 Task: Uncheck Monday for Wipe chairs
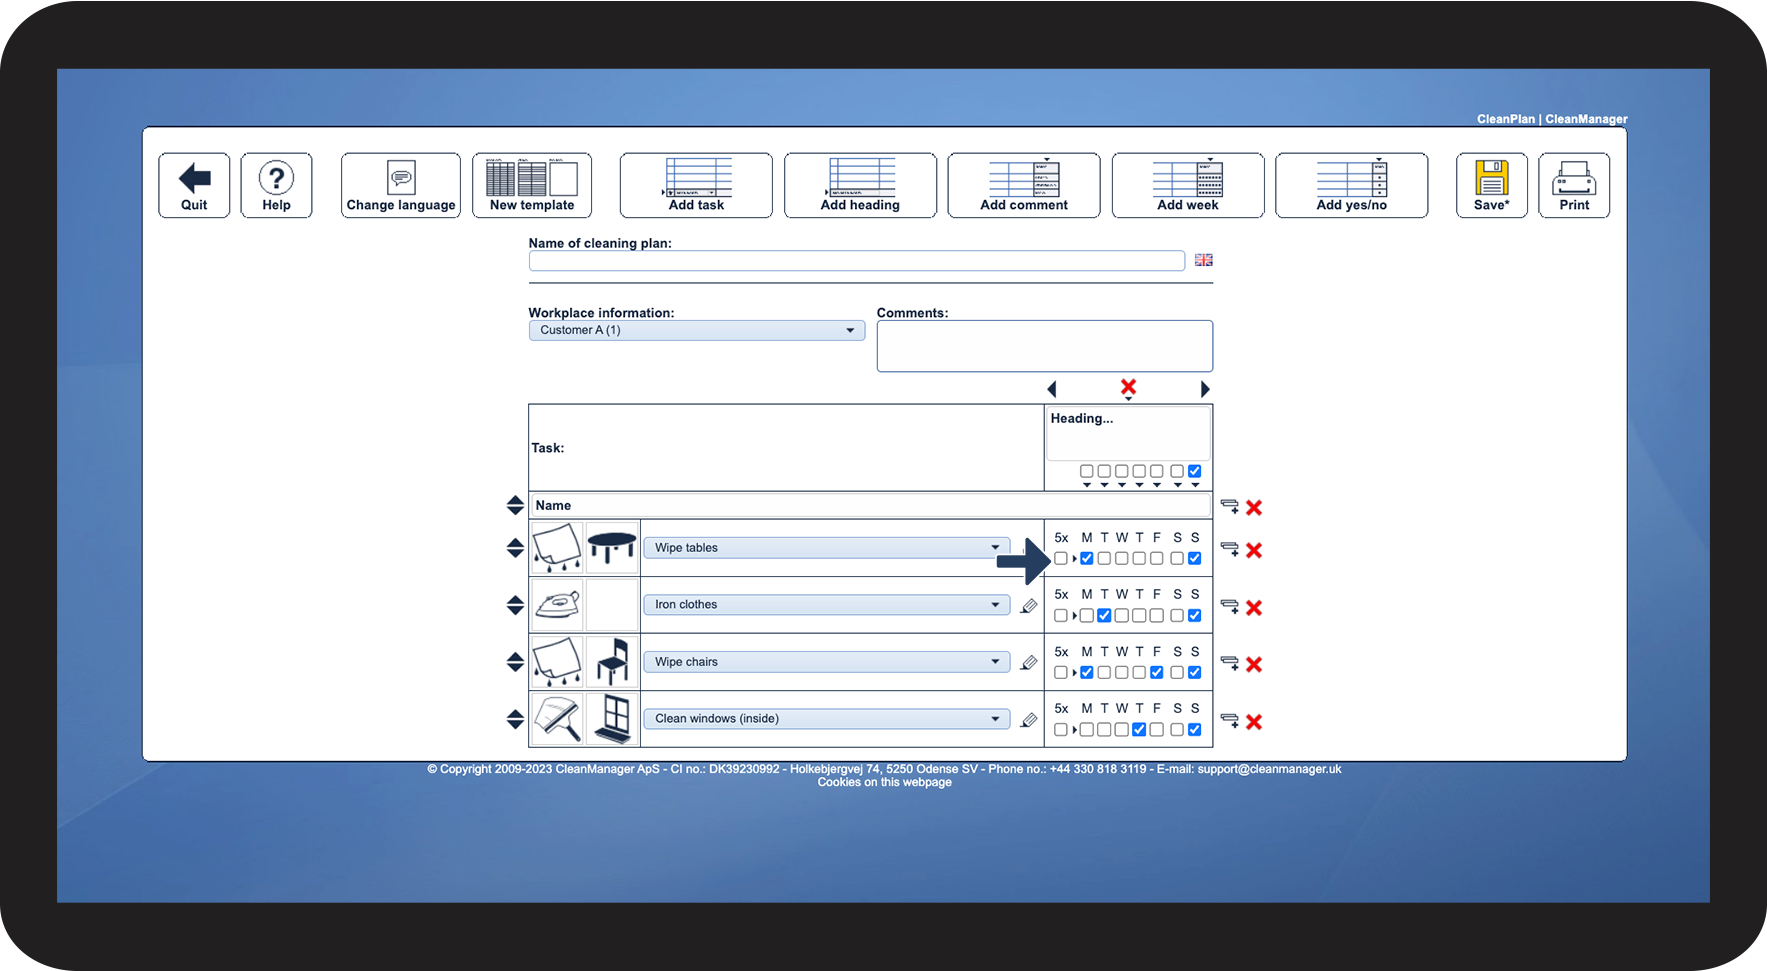tap(1087, 673)
